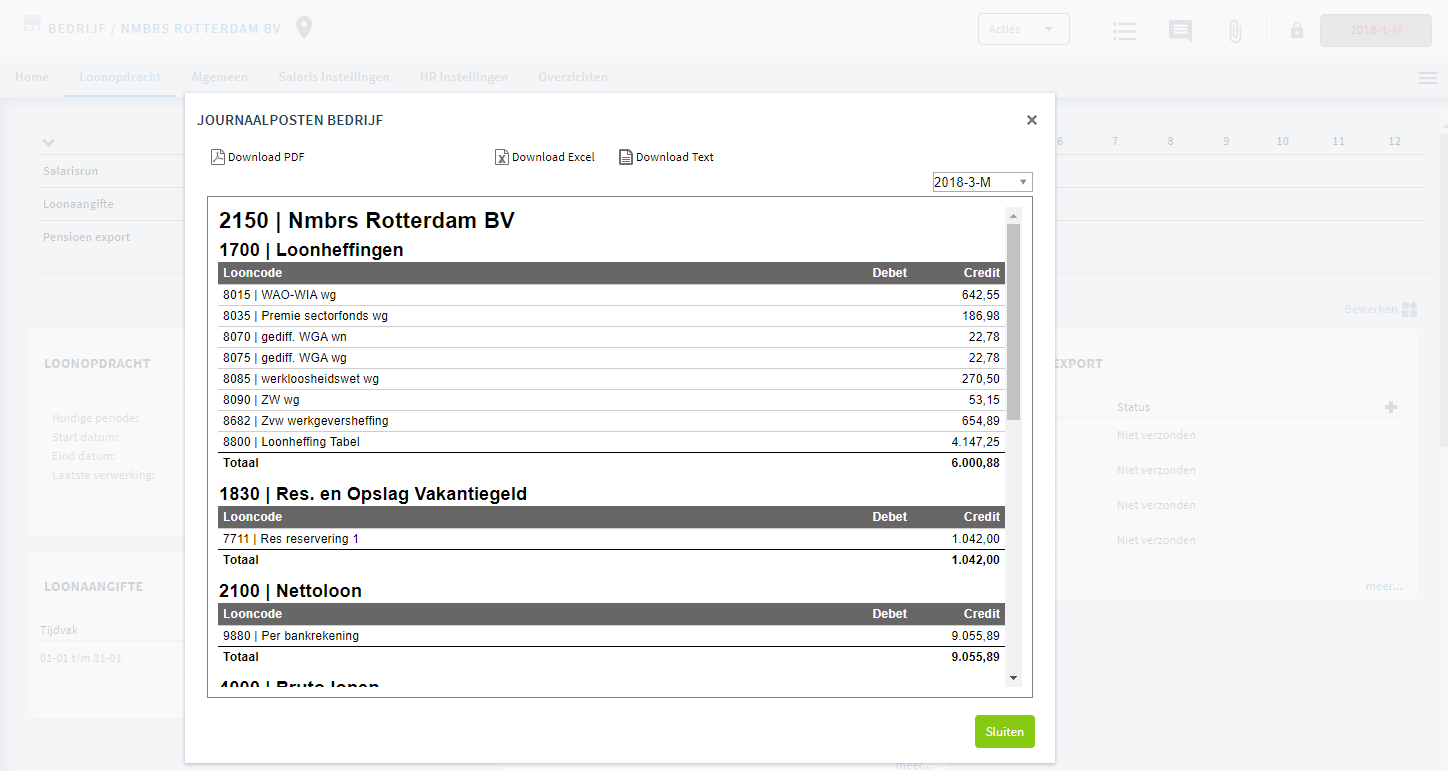Click the paperclip attachments icon
The height and width of the screenshot is (771, 1448).
pos(1235,31)
